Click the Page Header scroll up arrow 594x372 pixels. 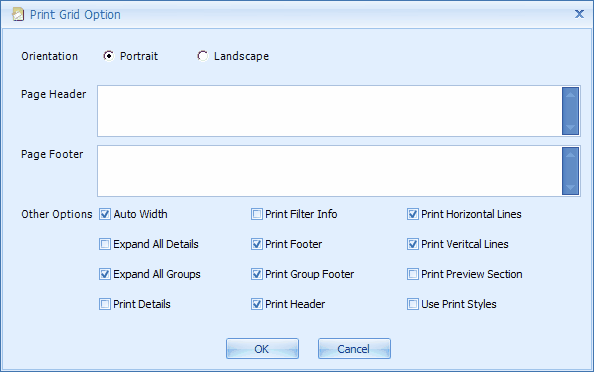pos(571,95)
